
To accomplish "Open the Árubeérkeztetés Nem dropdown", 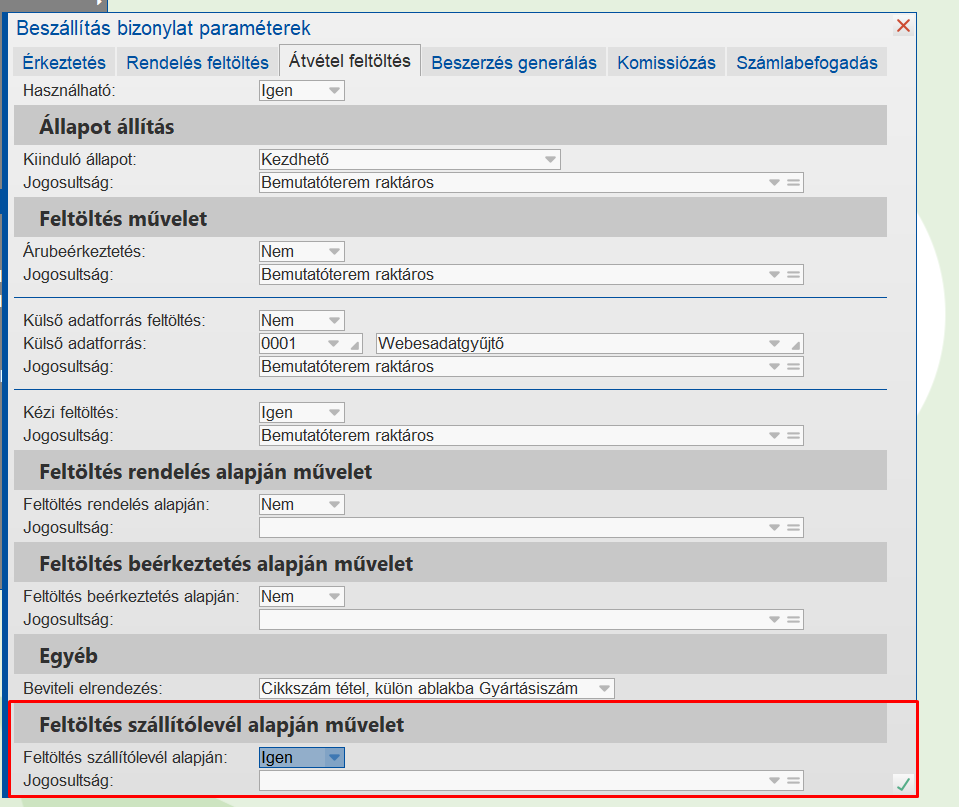I will pos(334,251).
